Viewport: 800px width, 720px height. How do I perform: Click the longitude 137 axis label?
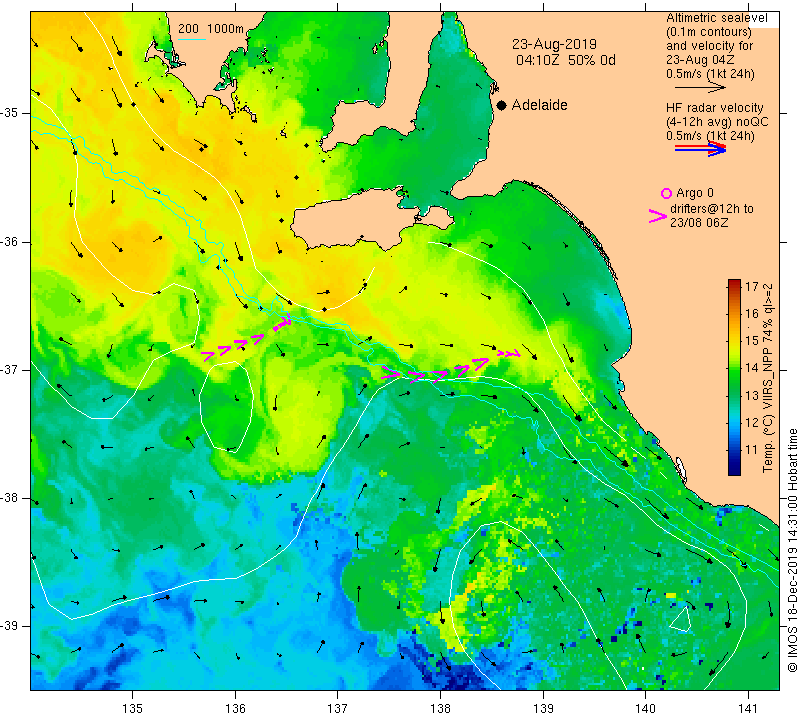tap(338, 709)
